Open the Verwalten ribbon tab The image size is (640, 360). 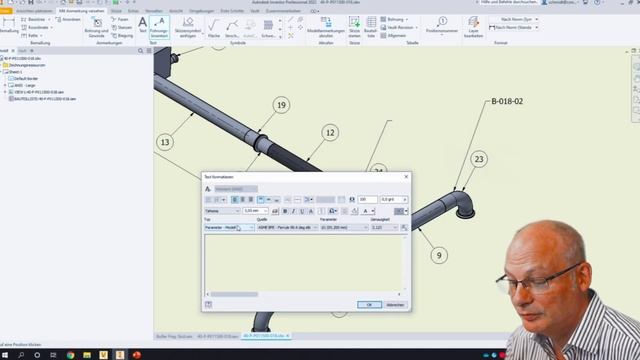[154, 11]
